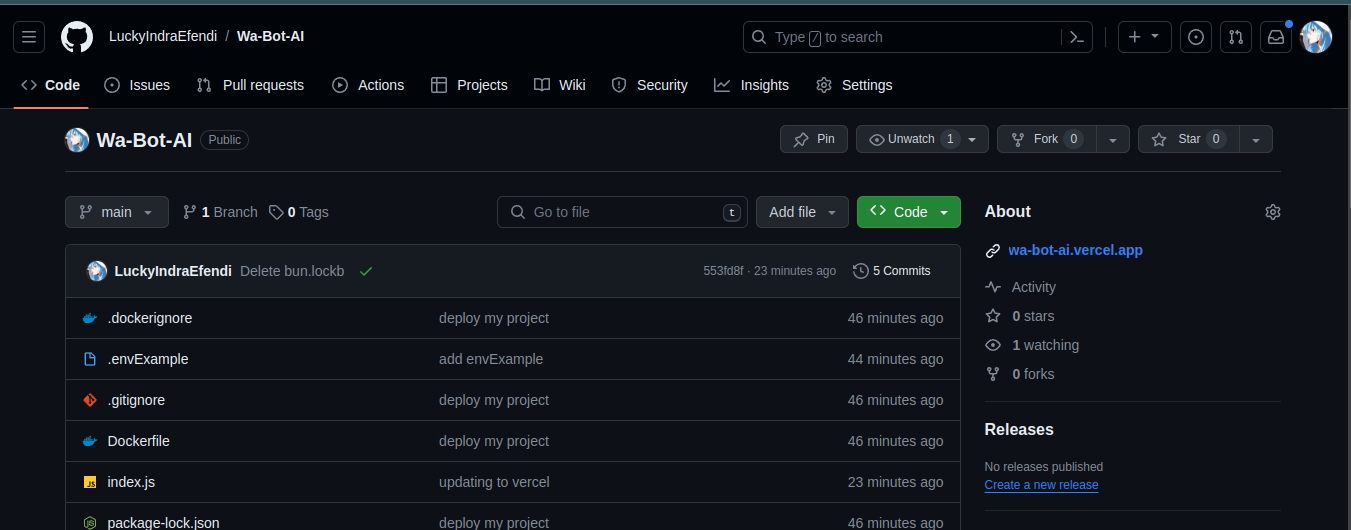Click the repository owner avatar beside Wa-Bot-AI
The width and height of the screenshot is (1351, 530).
click(77, 140)
